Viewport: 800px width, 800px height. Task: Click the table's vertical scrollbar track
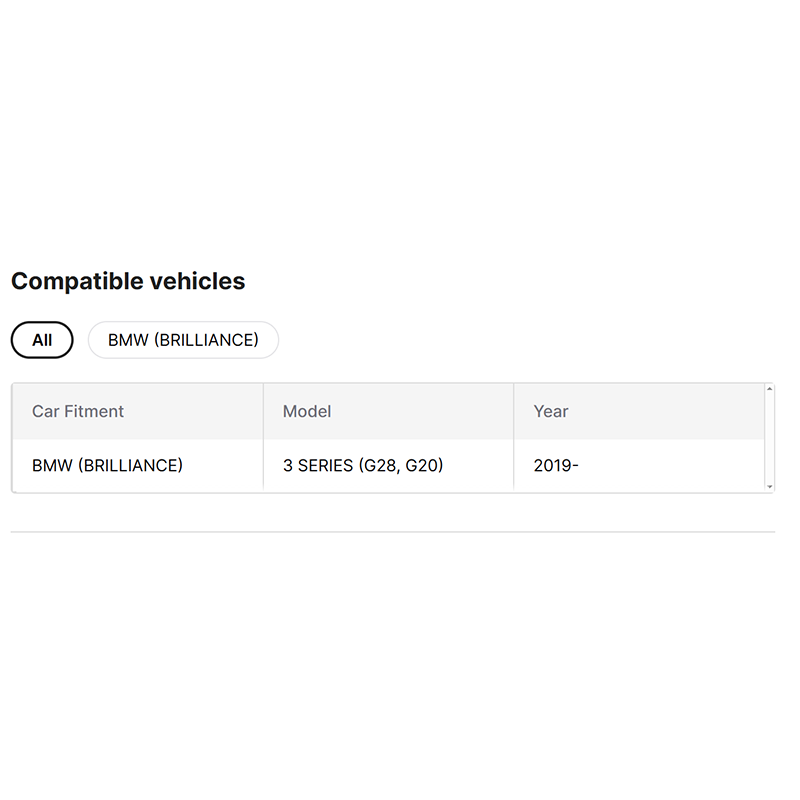click(769, 437)
